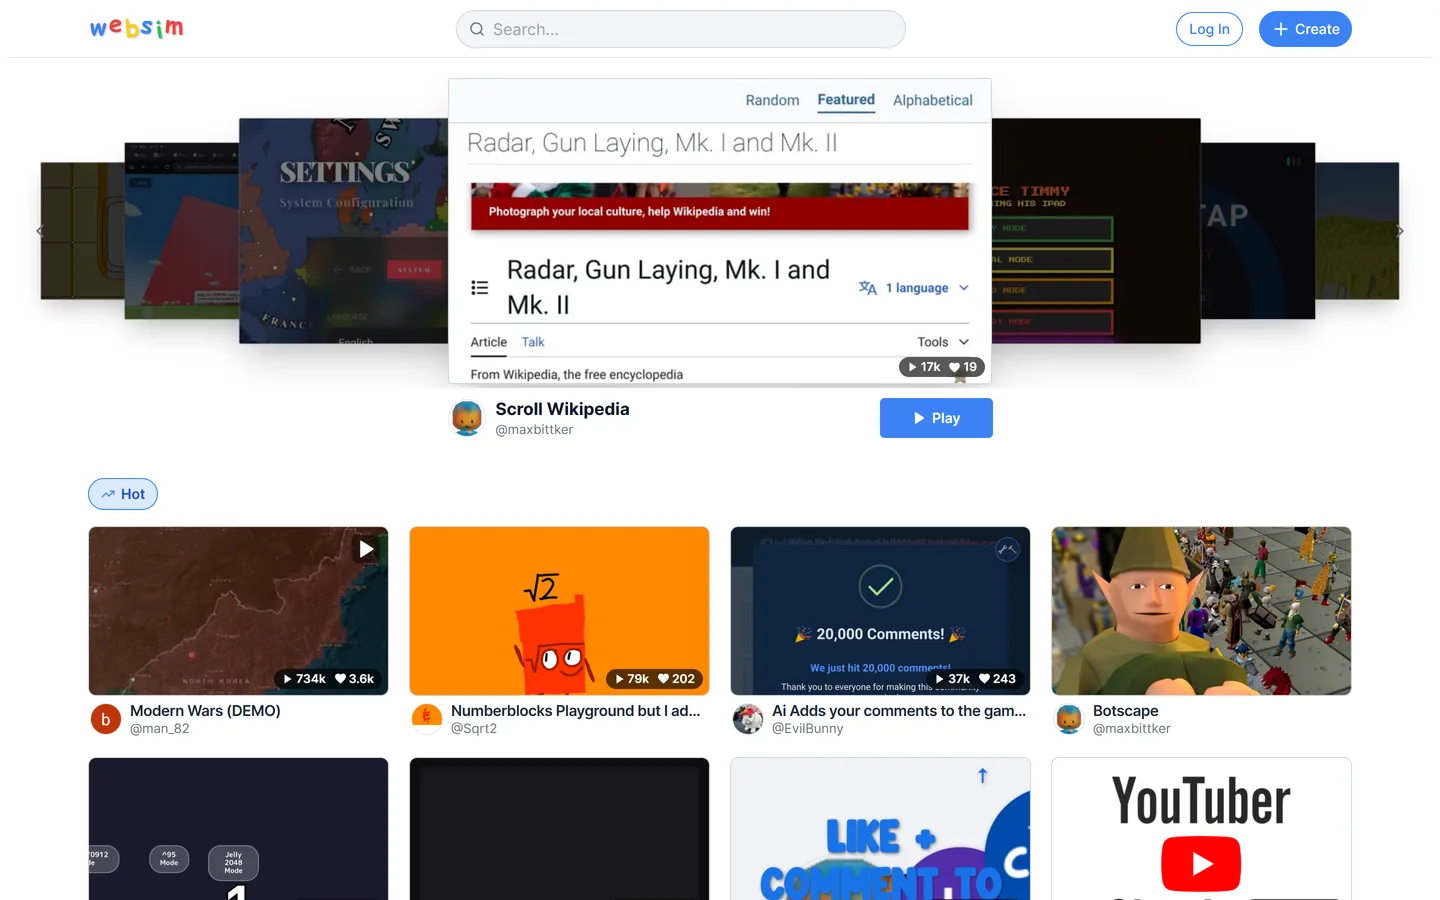Click the search magnifier icon
This screenshot has width=1440, height=900.
click(477, 29)
